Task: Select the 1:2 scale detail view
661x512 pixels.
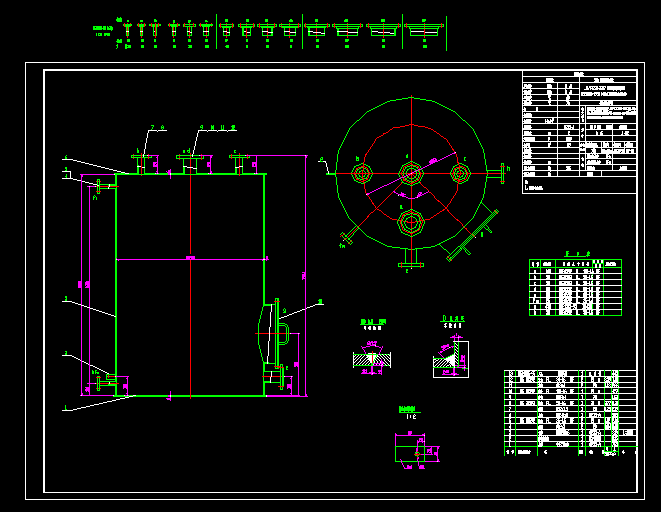Action: [417, 450]
